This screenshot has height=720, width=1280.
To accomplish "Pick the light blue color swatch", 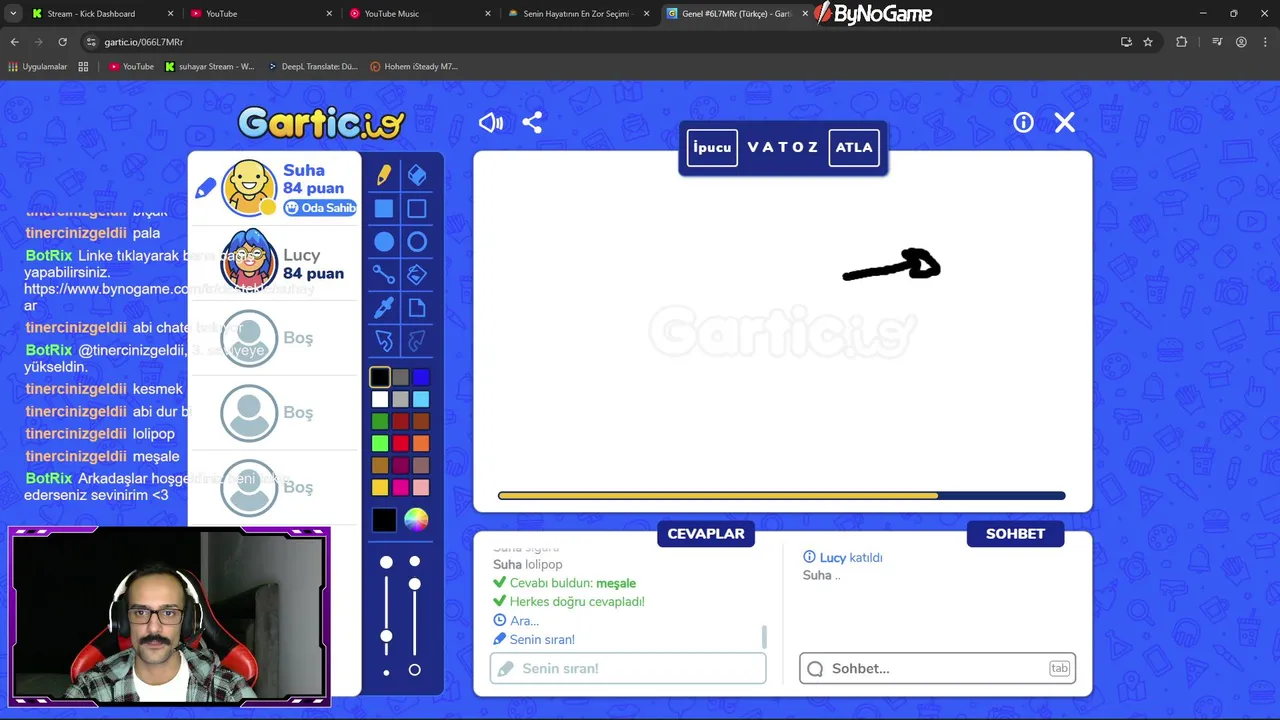I will (421, 399).
